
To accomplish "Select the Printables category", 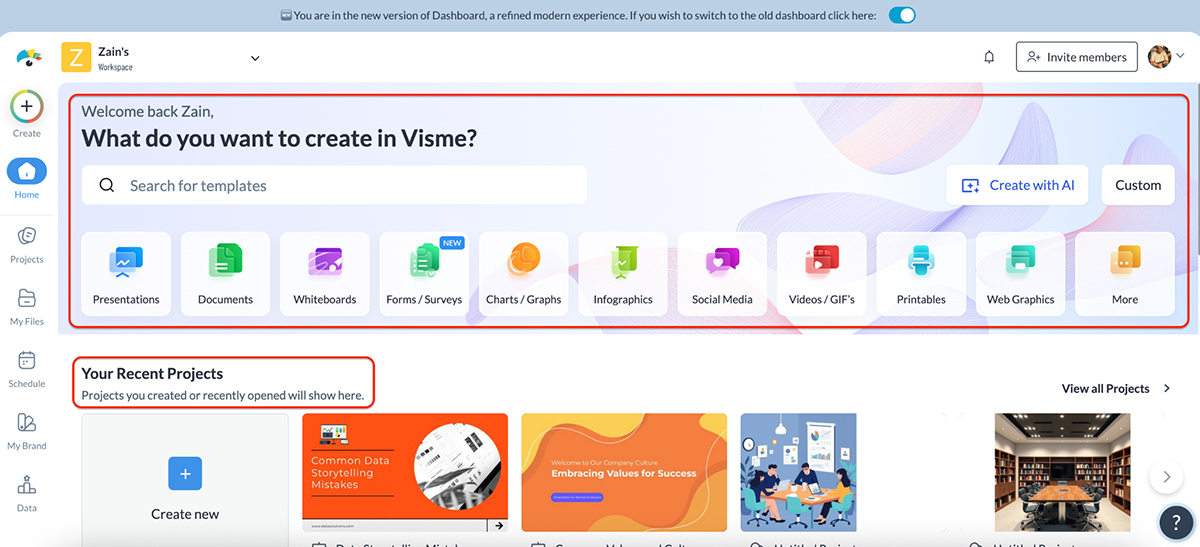I will click(921, 274).
